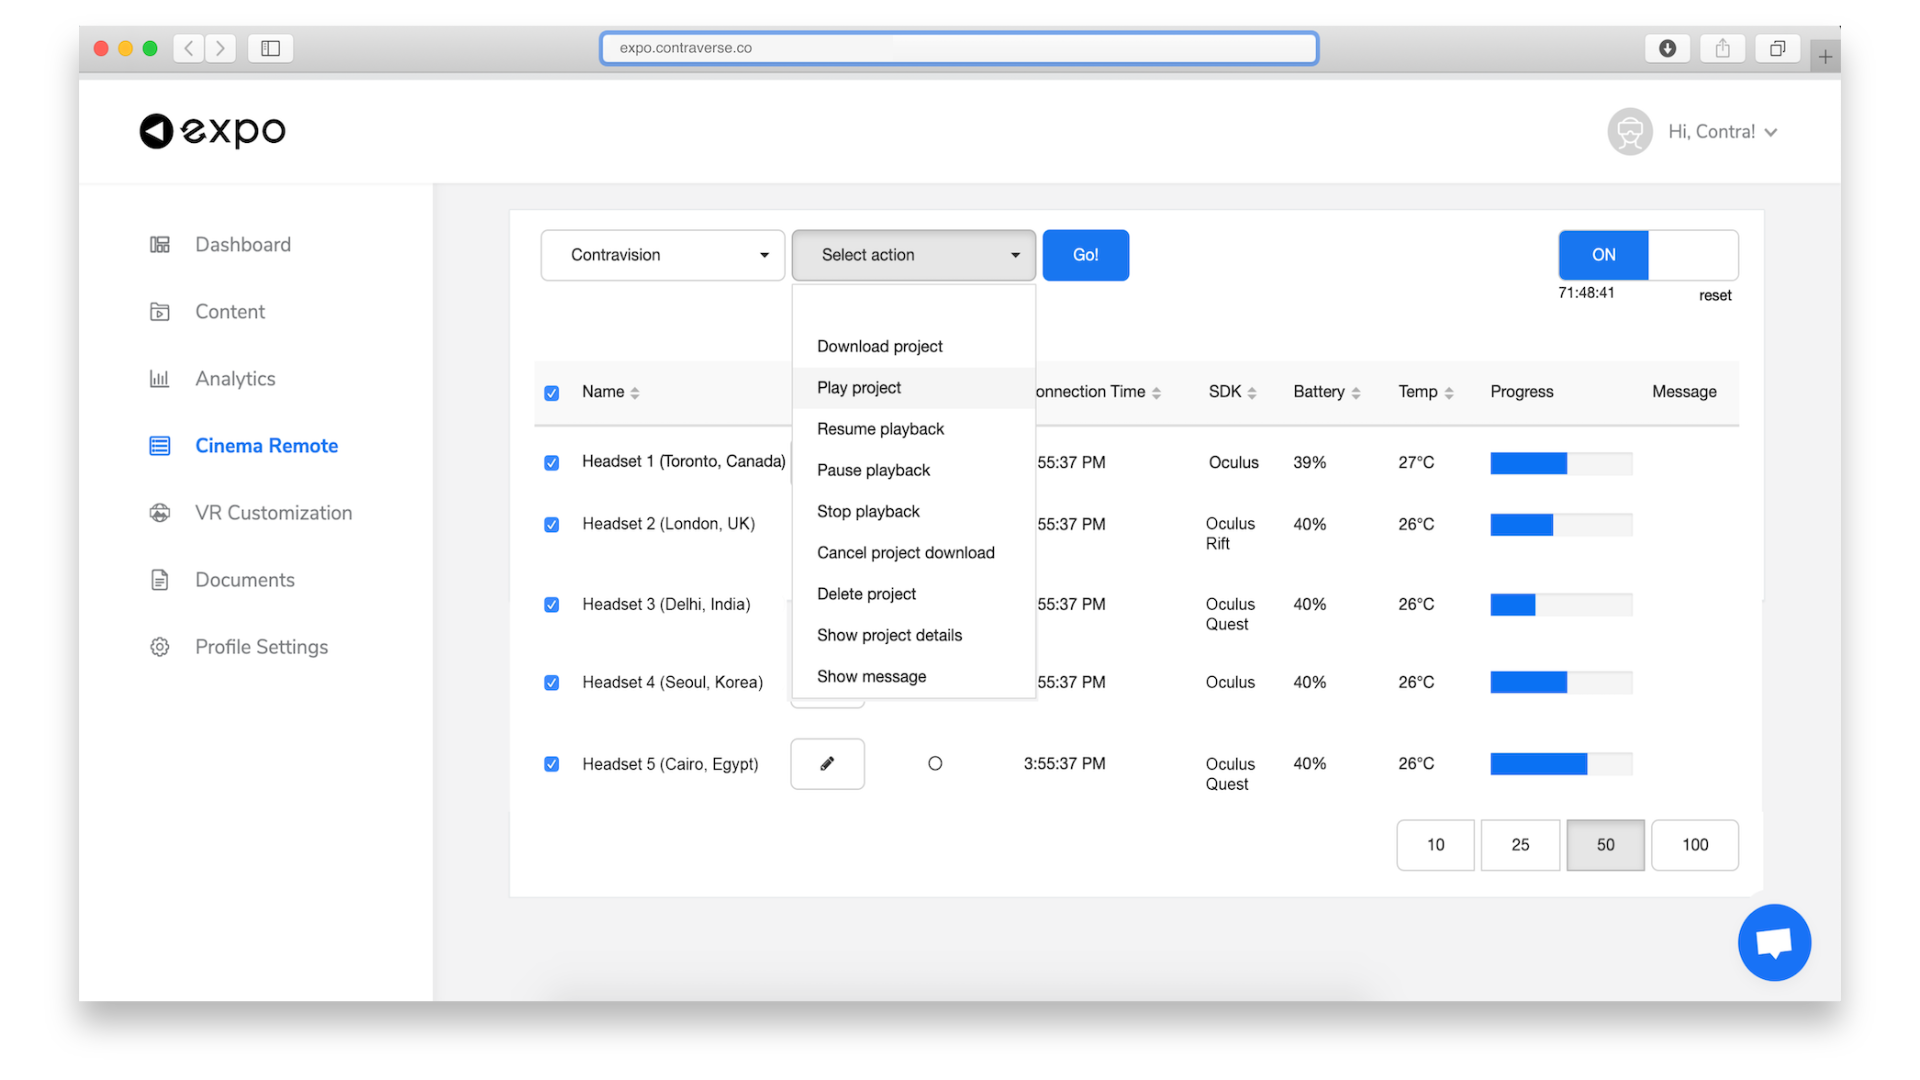Click progress bar for Headset 2

click(1560, 525)
